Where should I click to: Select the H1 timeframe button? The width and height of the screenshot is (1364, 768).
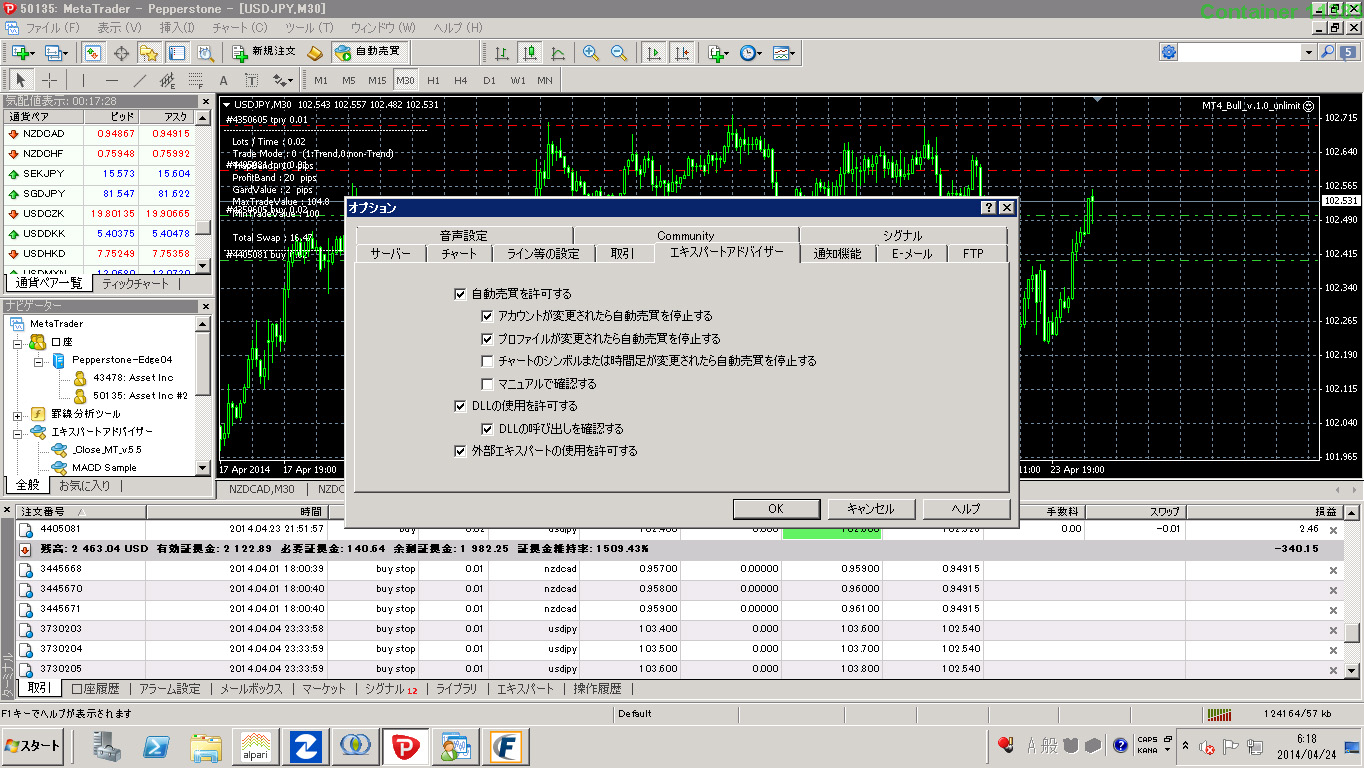tap(433, 80)
